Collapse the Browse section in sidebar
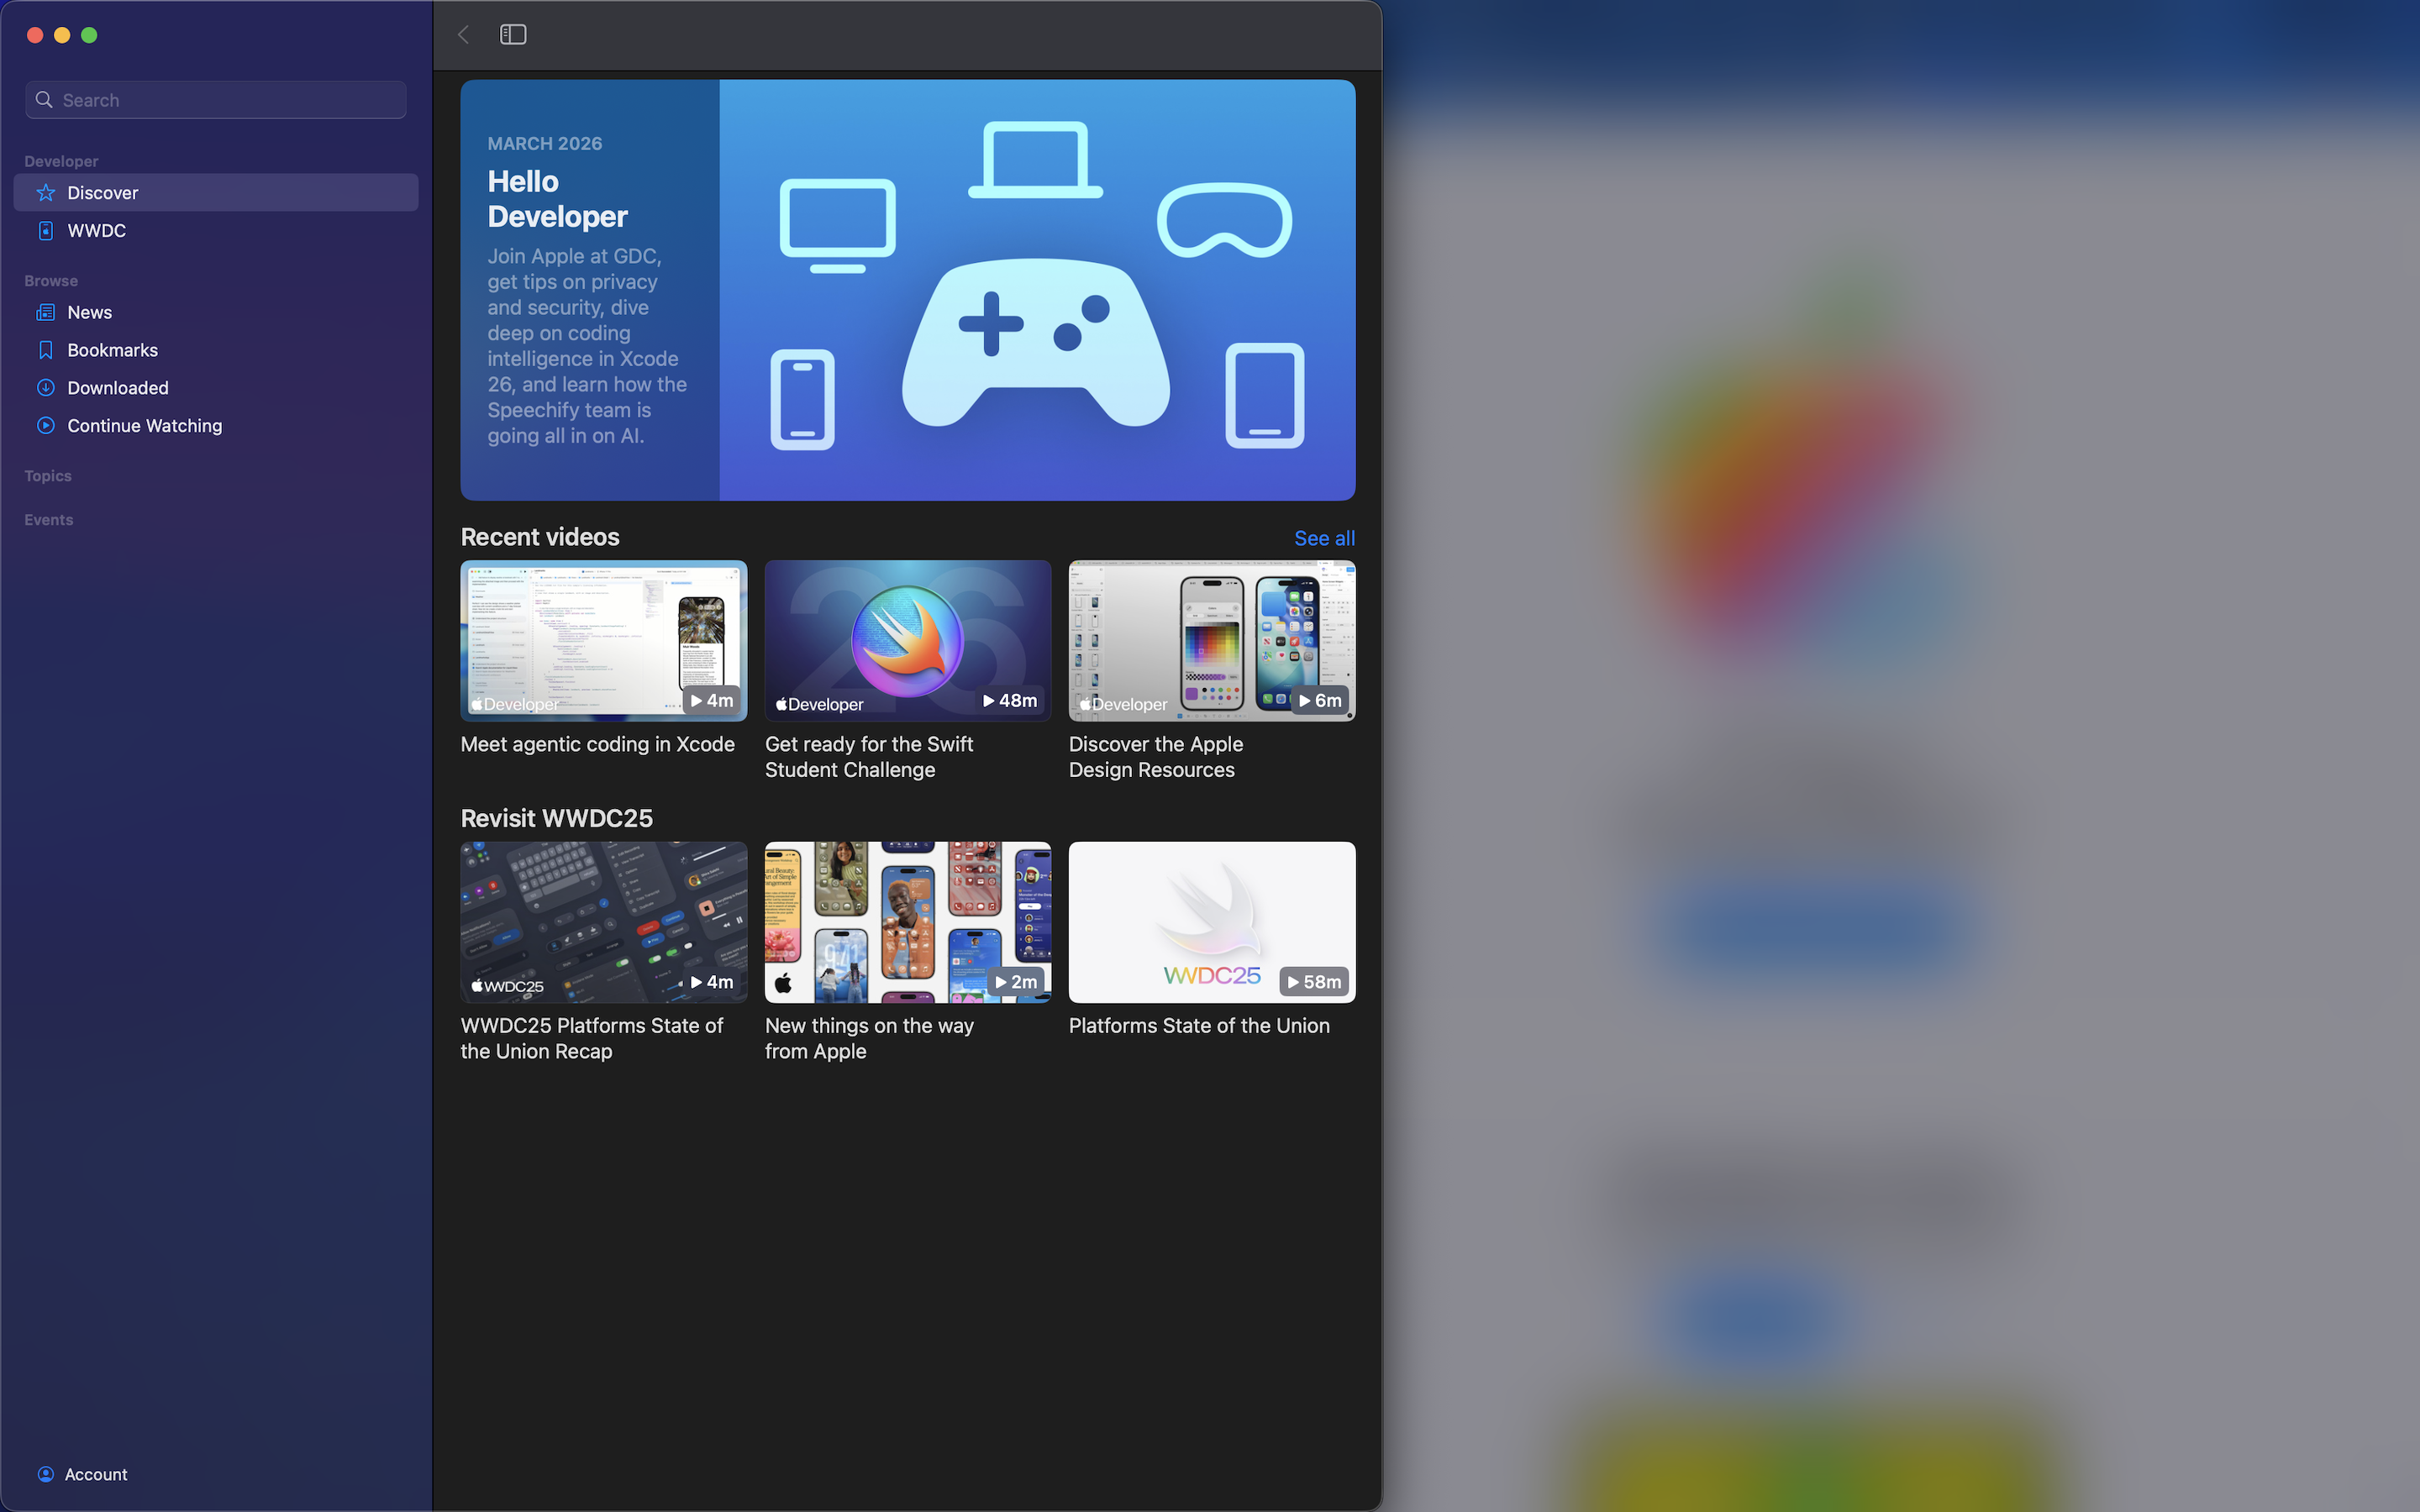 [50, 280]
